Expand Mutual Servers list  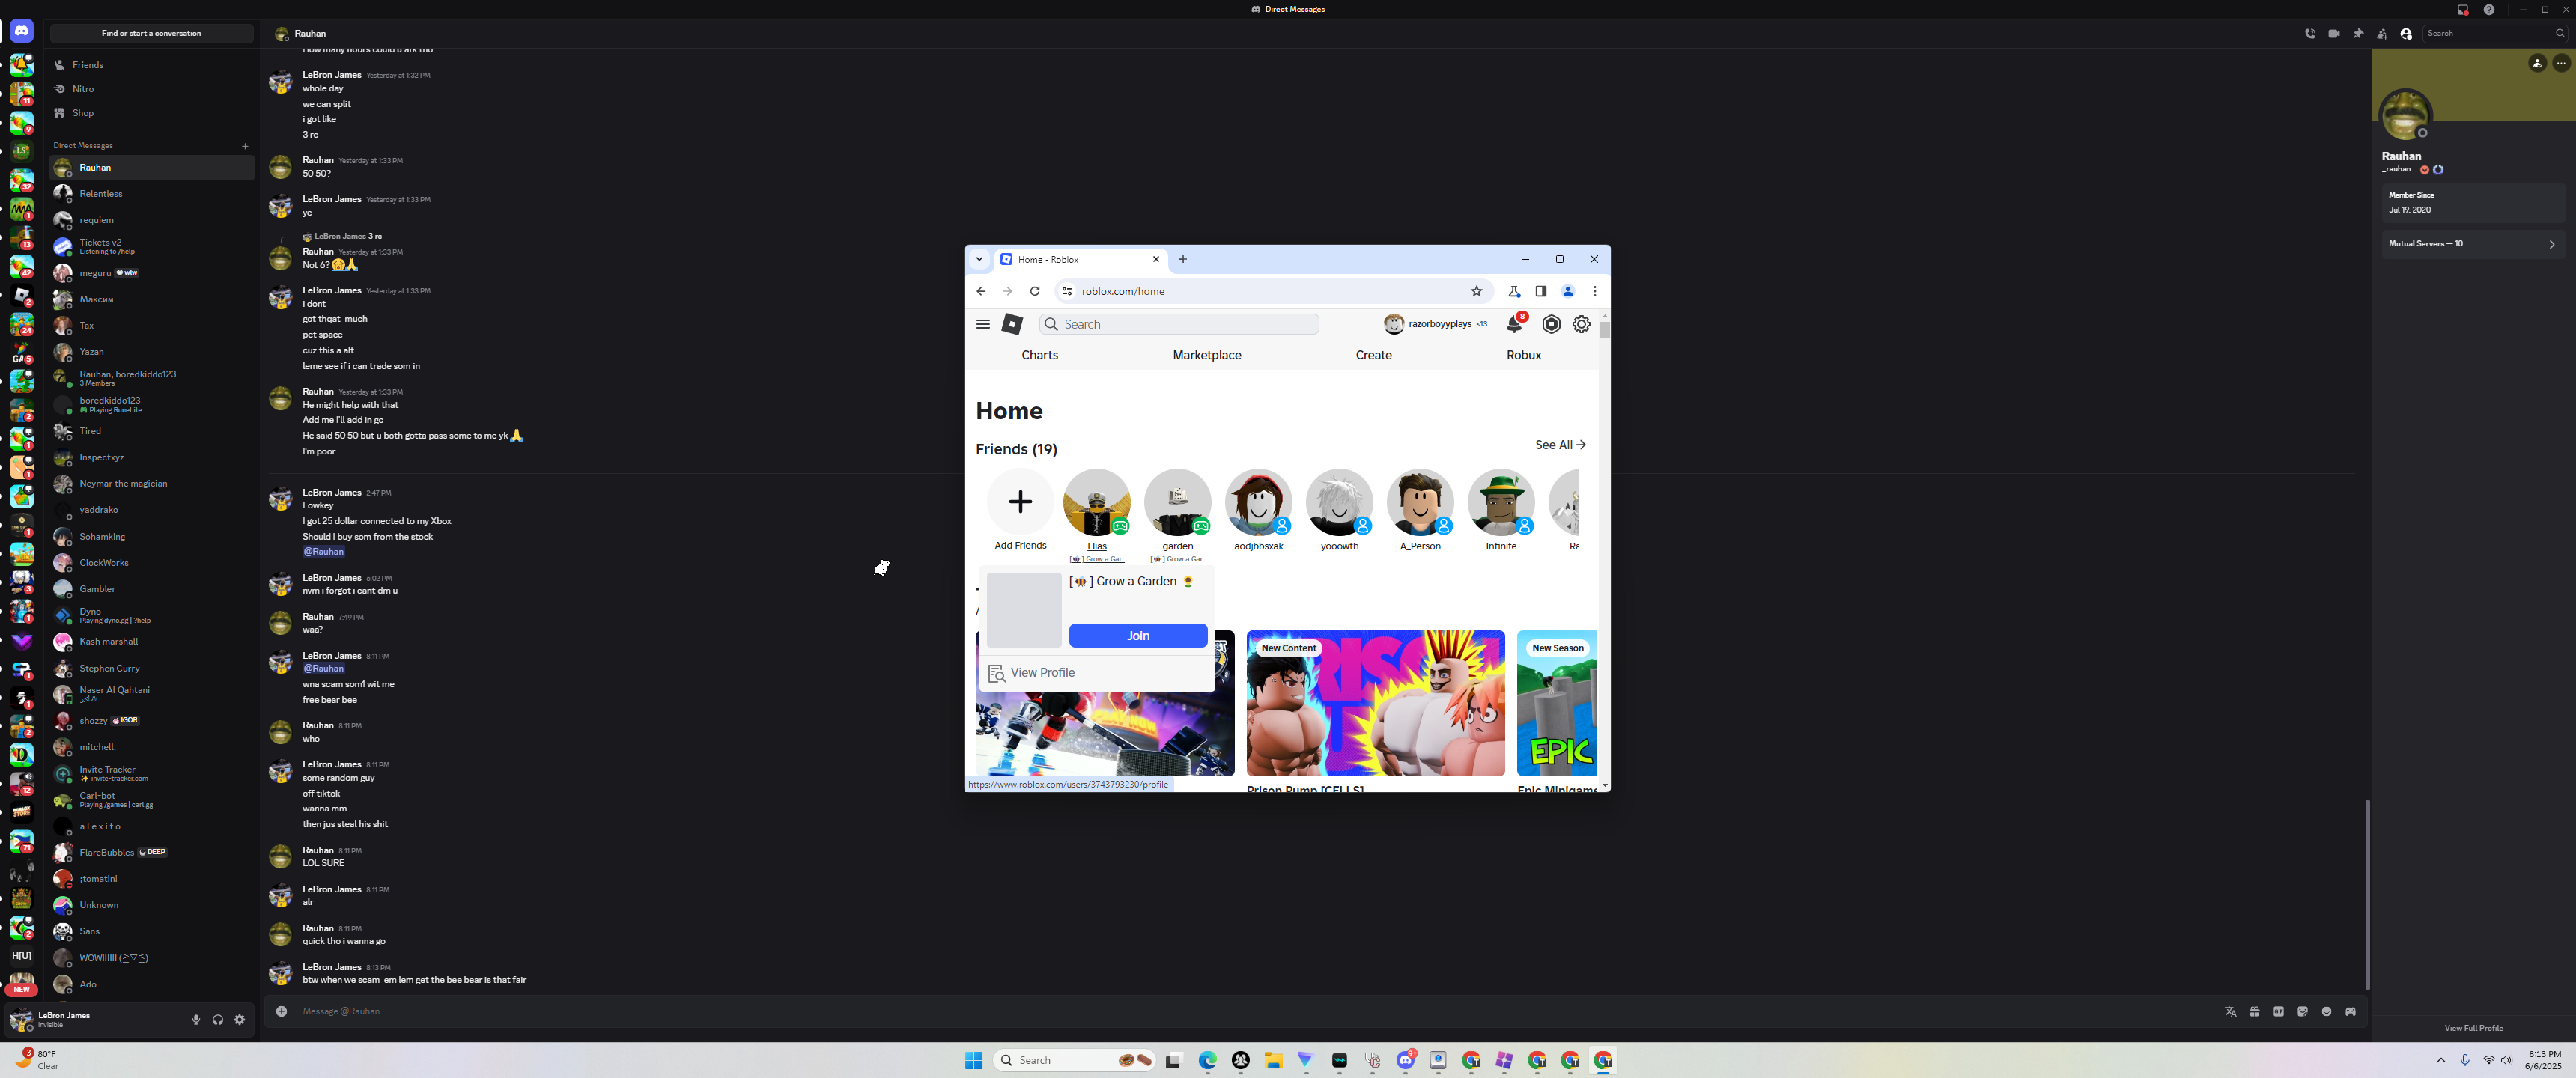(2473, 244)
